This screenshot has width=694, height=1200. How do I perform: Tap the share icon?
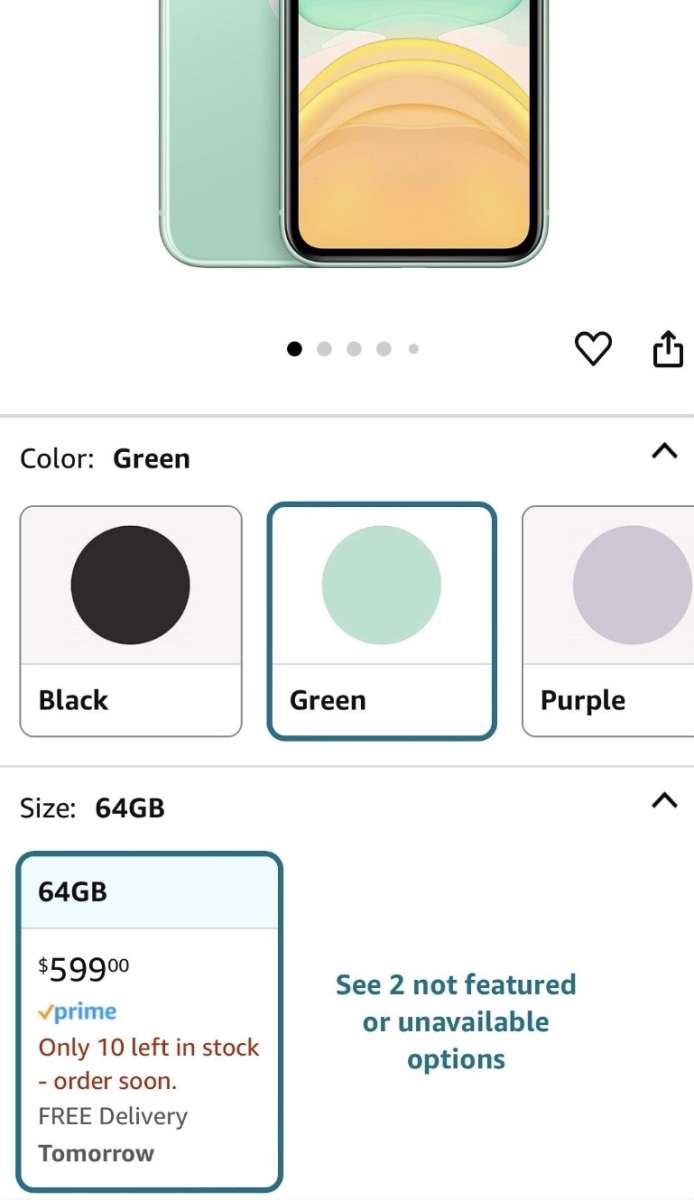[668, 349]
